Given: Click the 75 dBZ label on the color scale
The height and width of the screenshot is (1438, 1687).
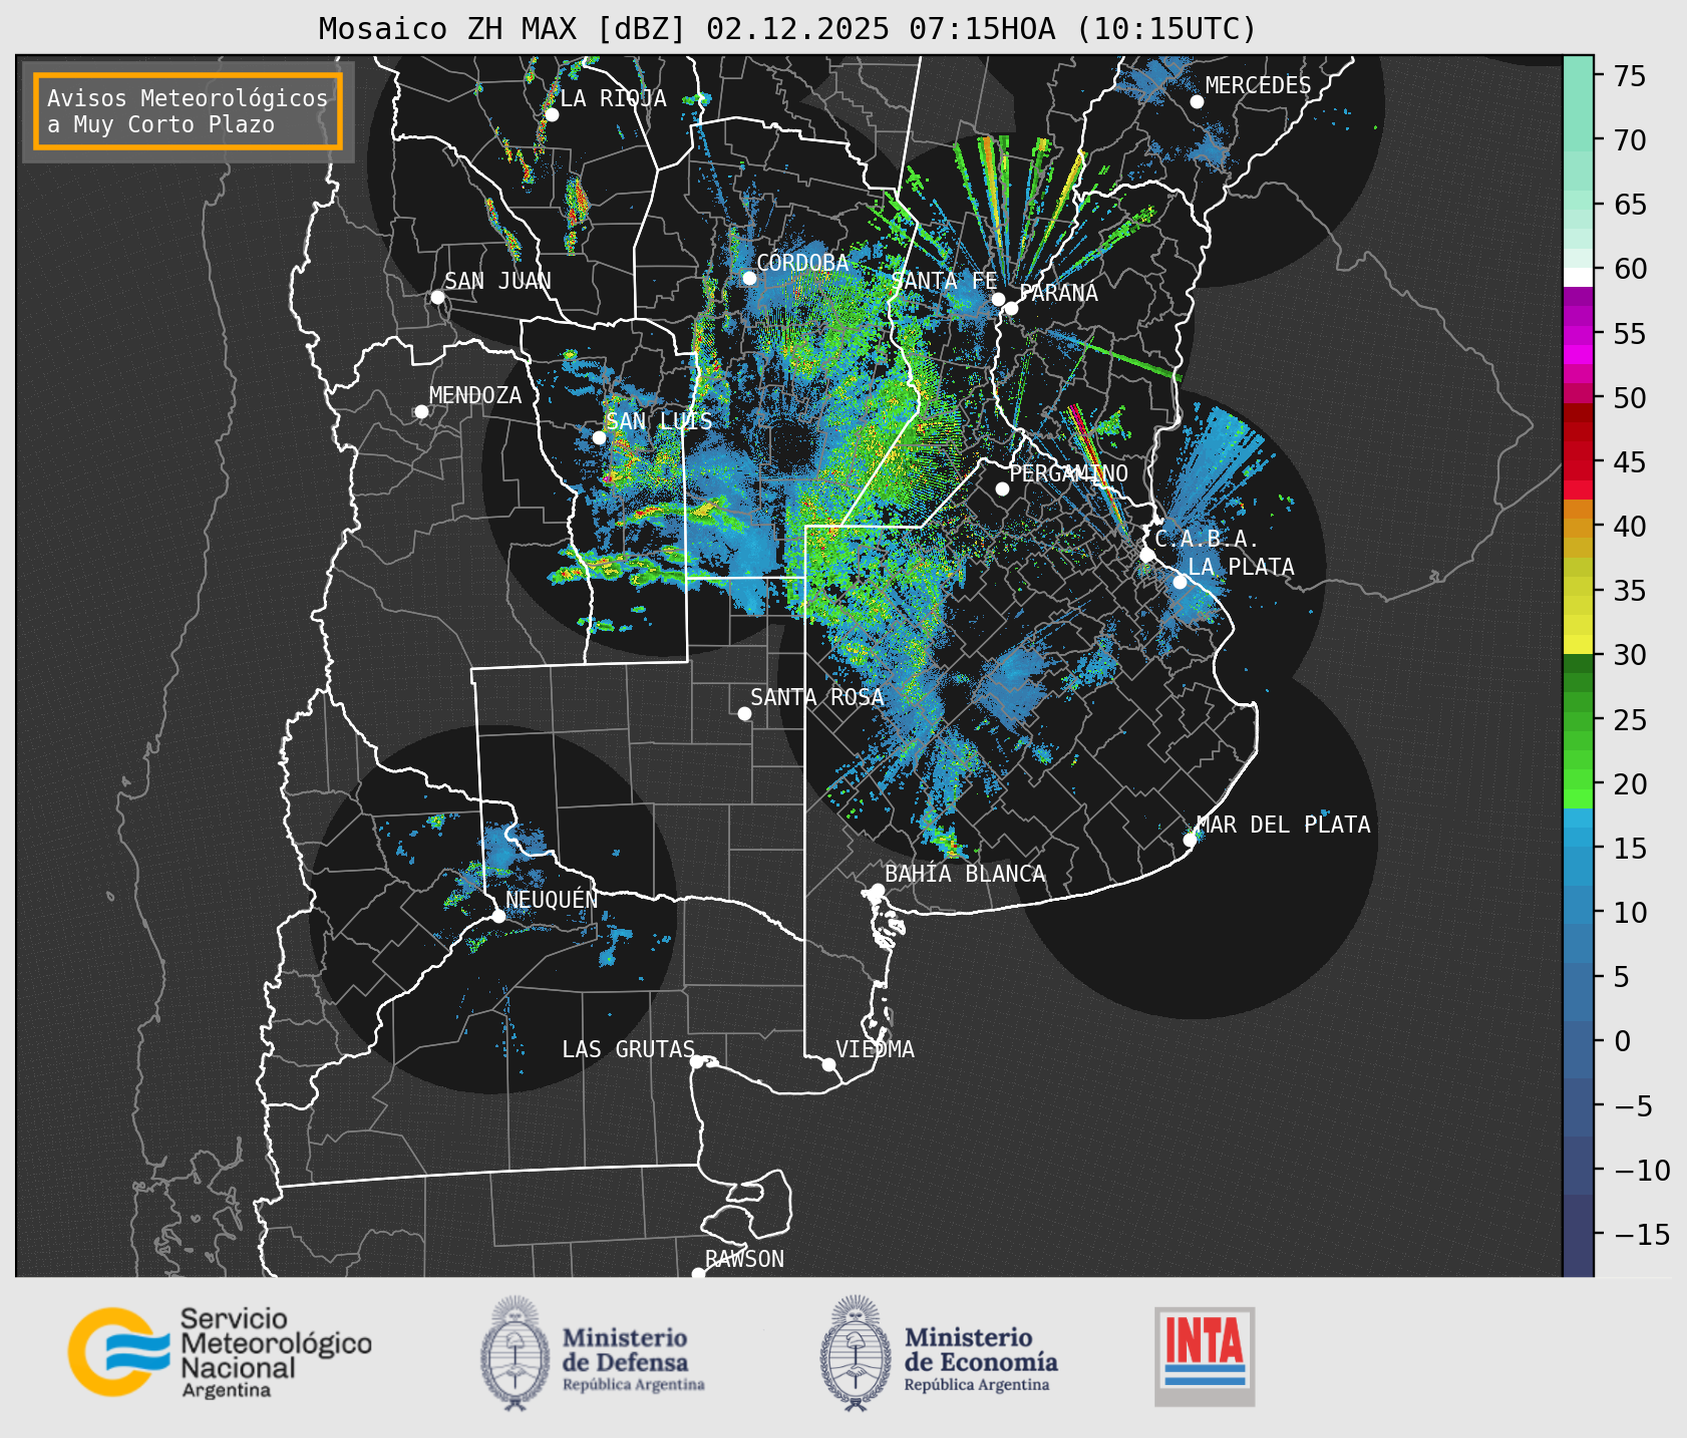Looking at the screenshot, I should (1629, 76).
